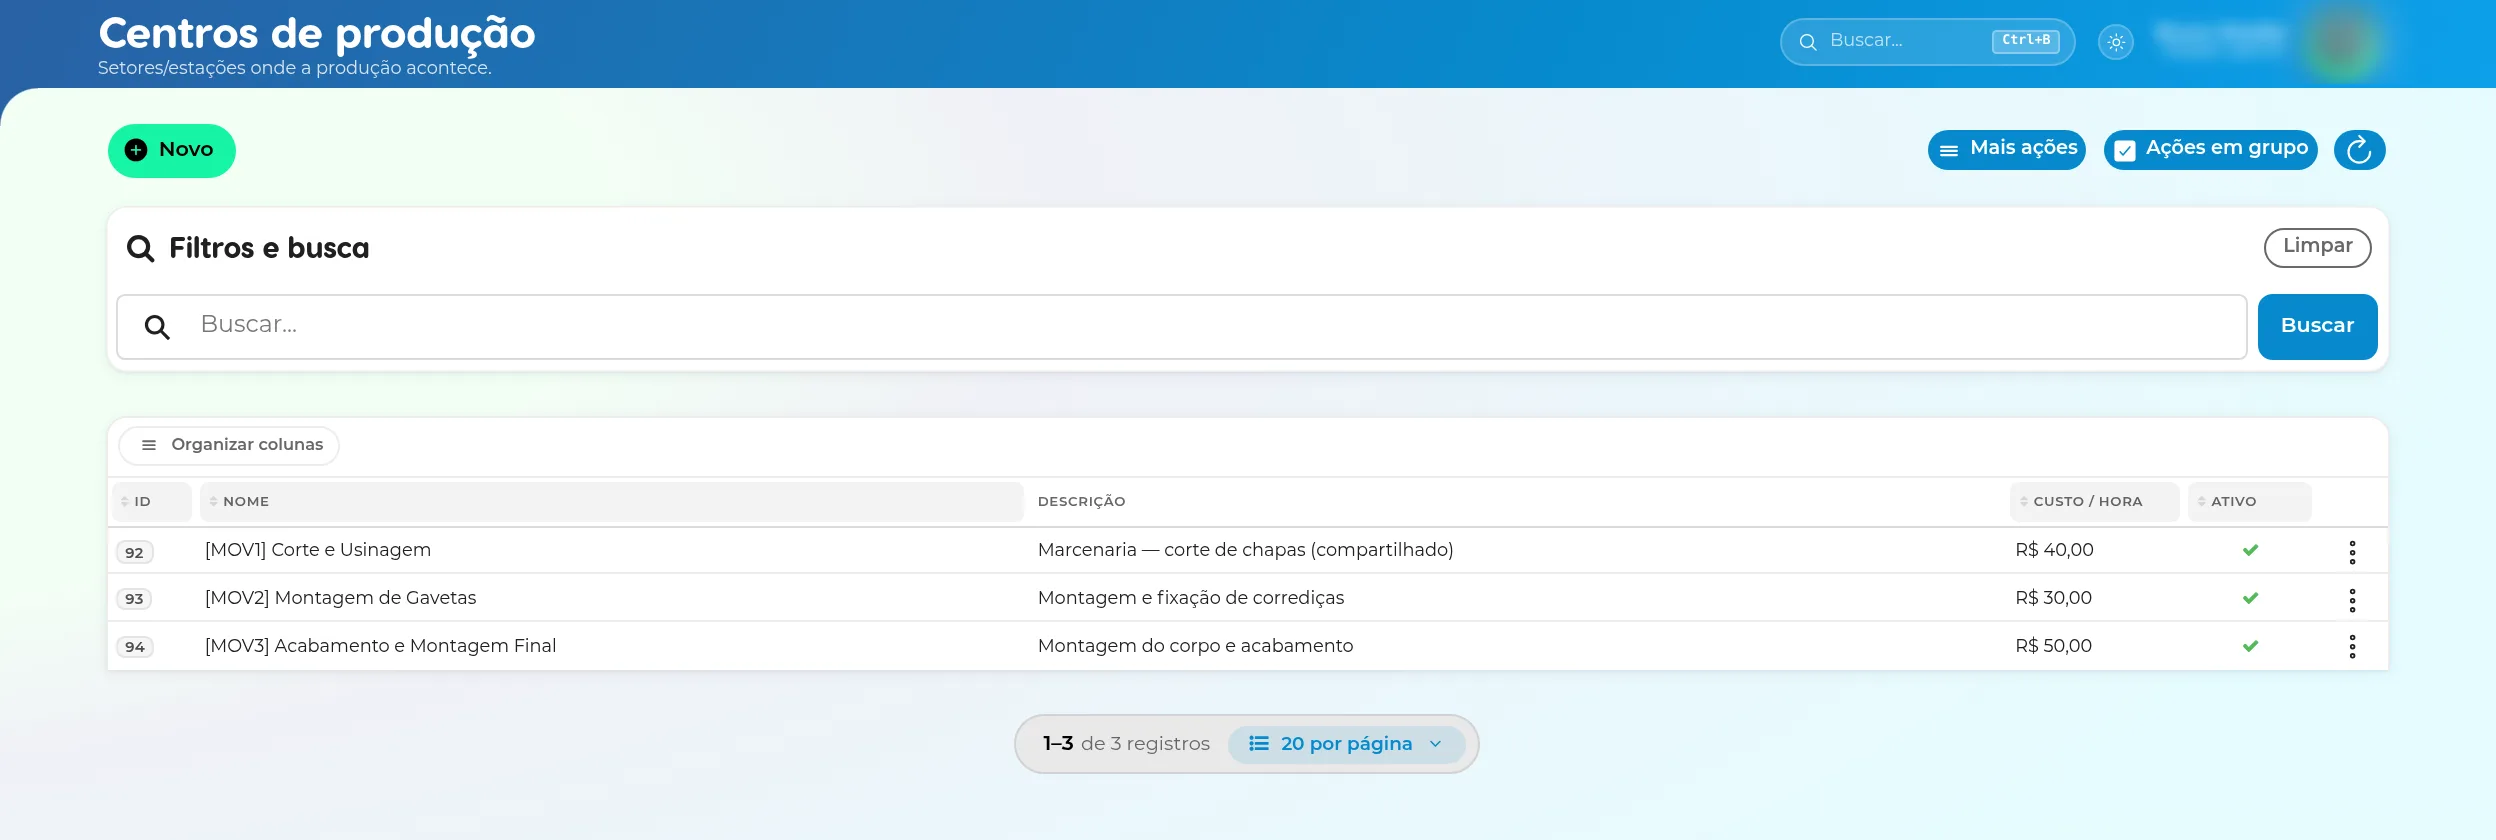Click active checkmark for Acabamento e Montagem Final
2496x840 pixels.
pos(2250,646)
